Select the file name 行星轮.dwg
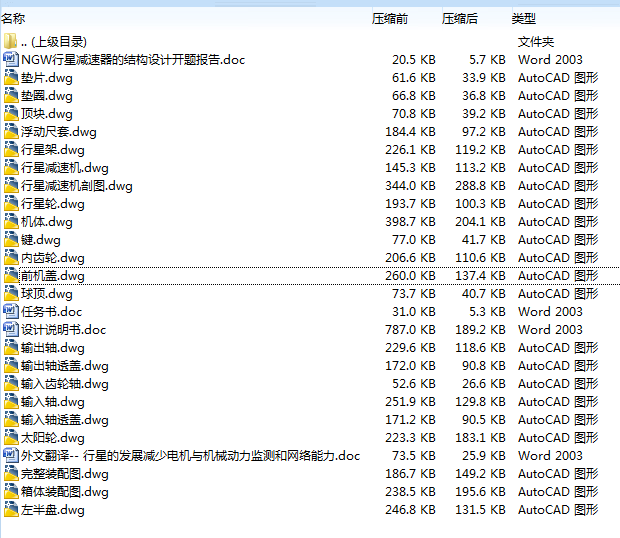620x538 pixels. coord(53,204)
